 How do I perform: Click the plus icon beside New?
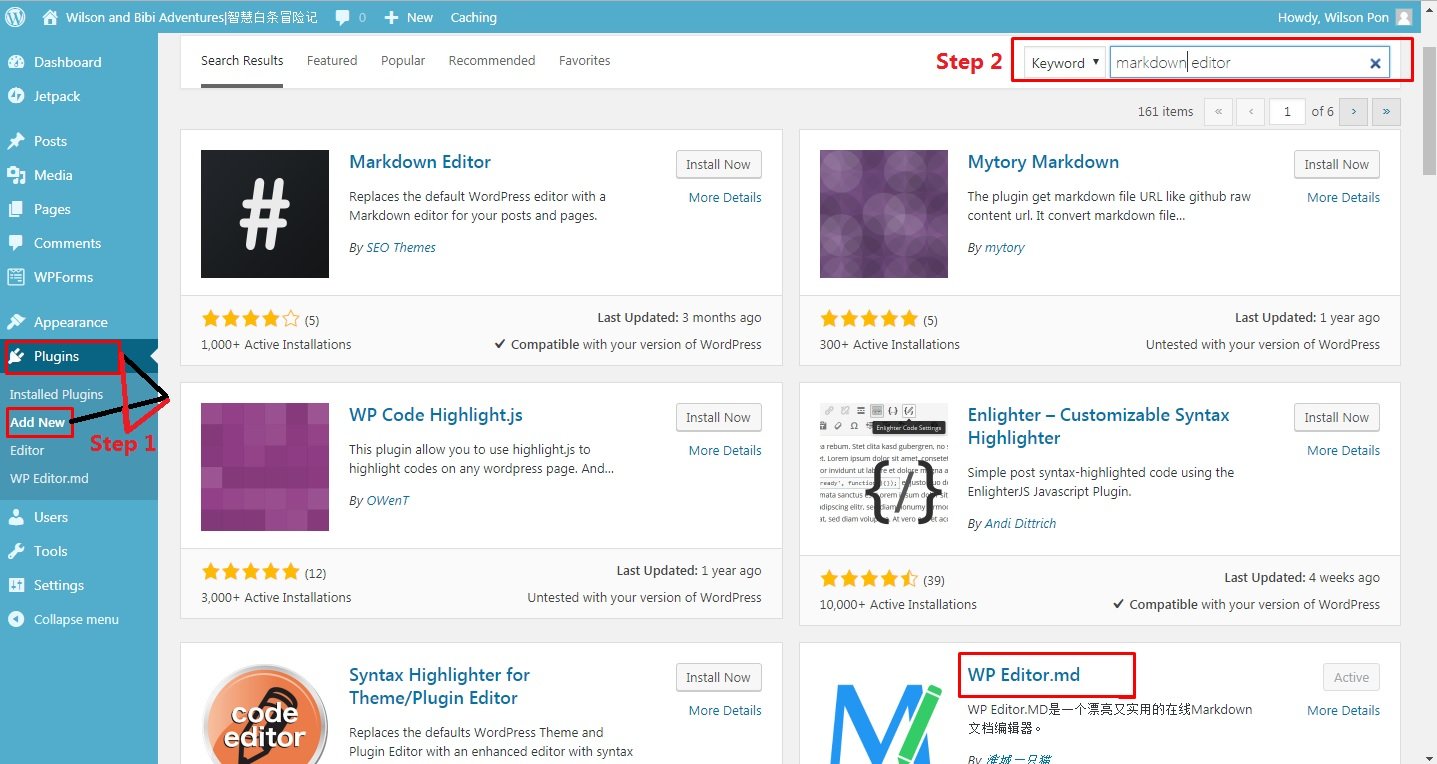(391, 17)
